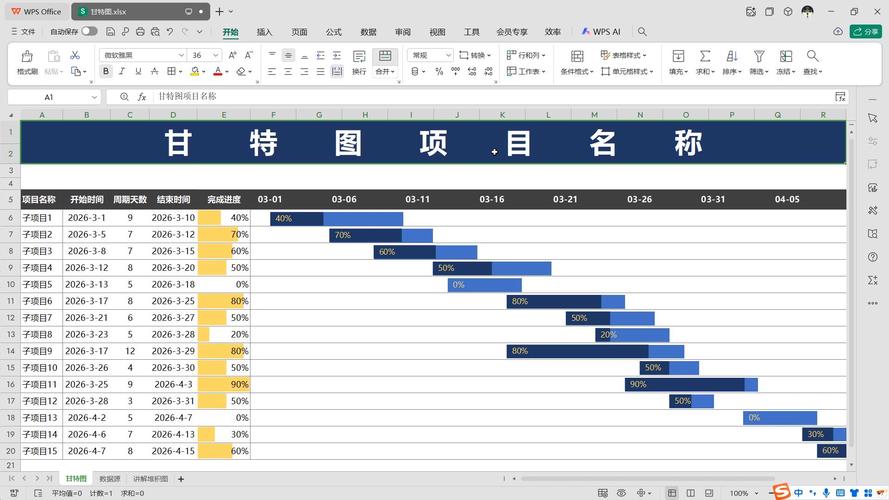Click the increase indent icon
889x500 pixels.
pyautogui.click(x=337, y=55)
